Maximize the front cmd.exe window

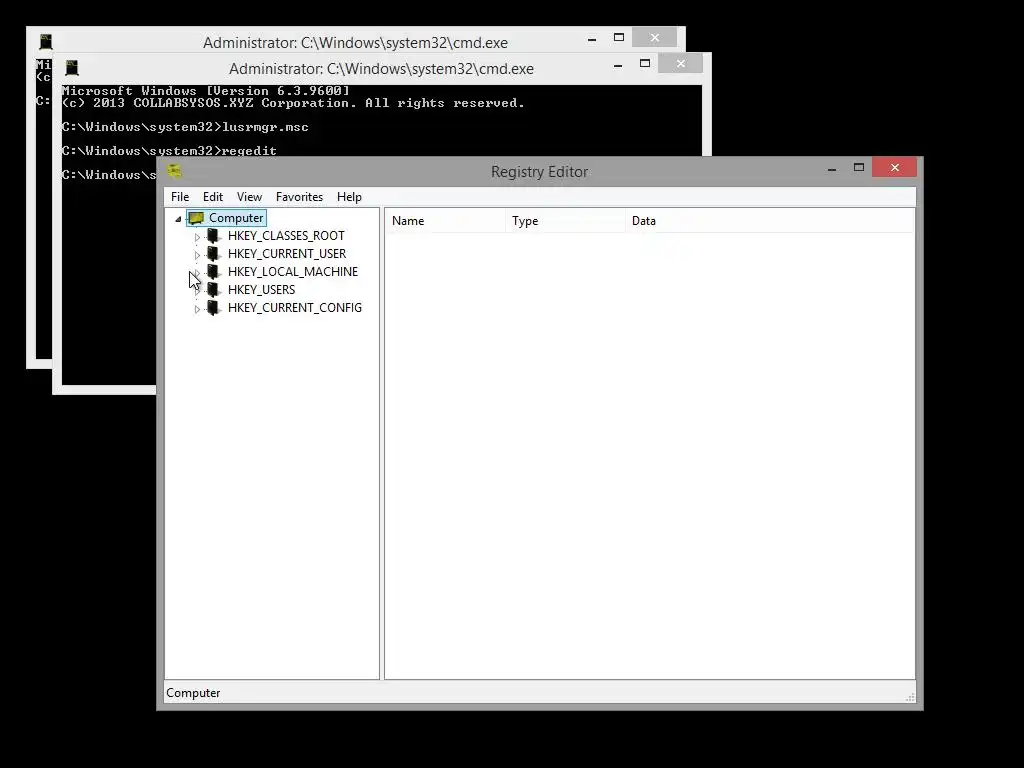tap(645, 63)
